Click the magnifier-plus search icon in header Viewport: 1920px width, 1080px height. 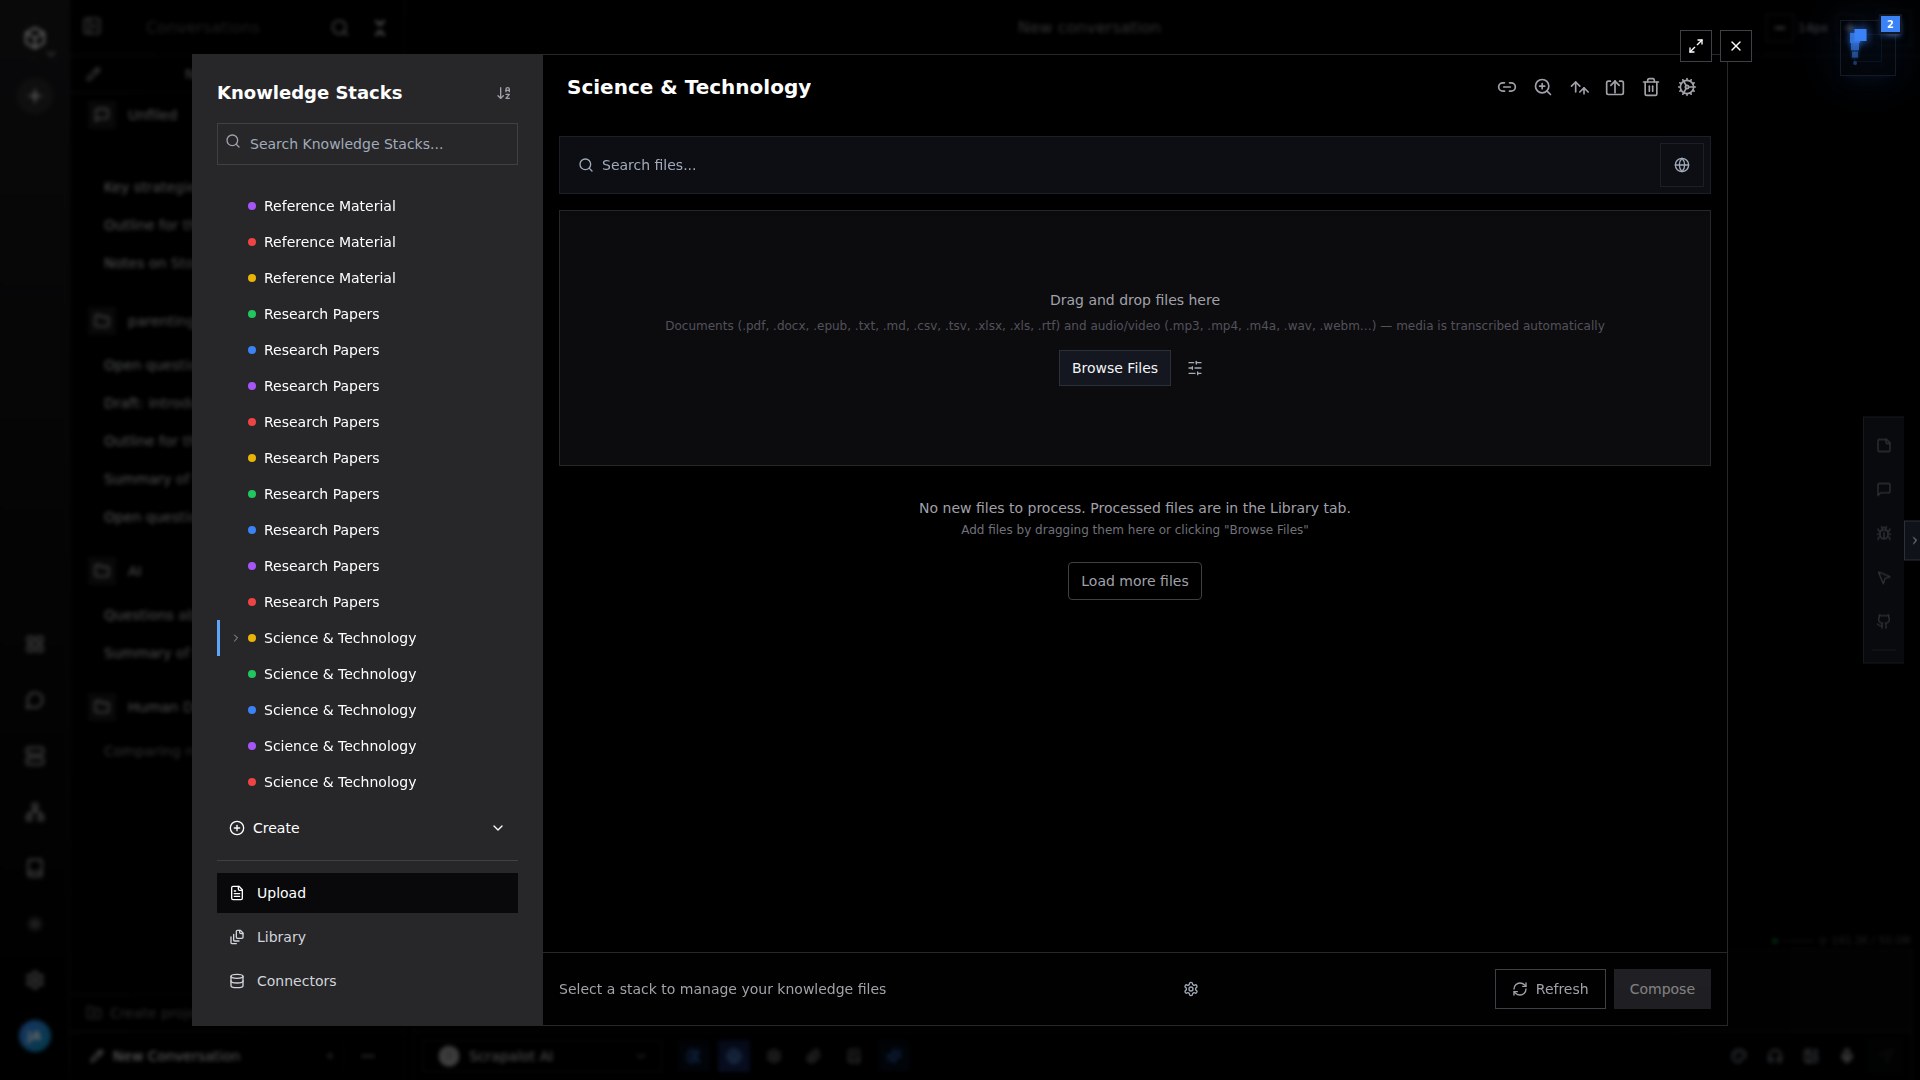(x=1543, y=88)
